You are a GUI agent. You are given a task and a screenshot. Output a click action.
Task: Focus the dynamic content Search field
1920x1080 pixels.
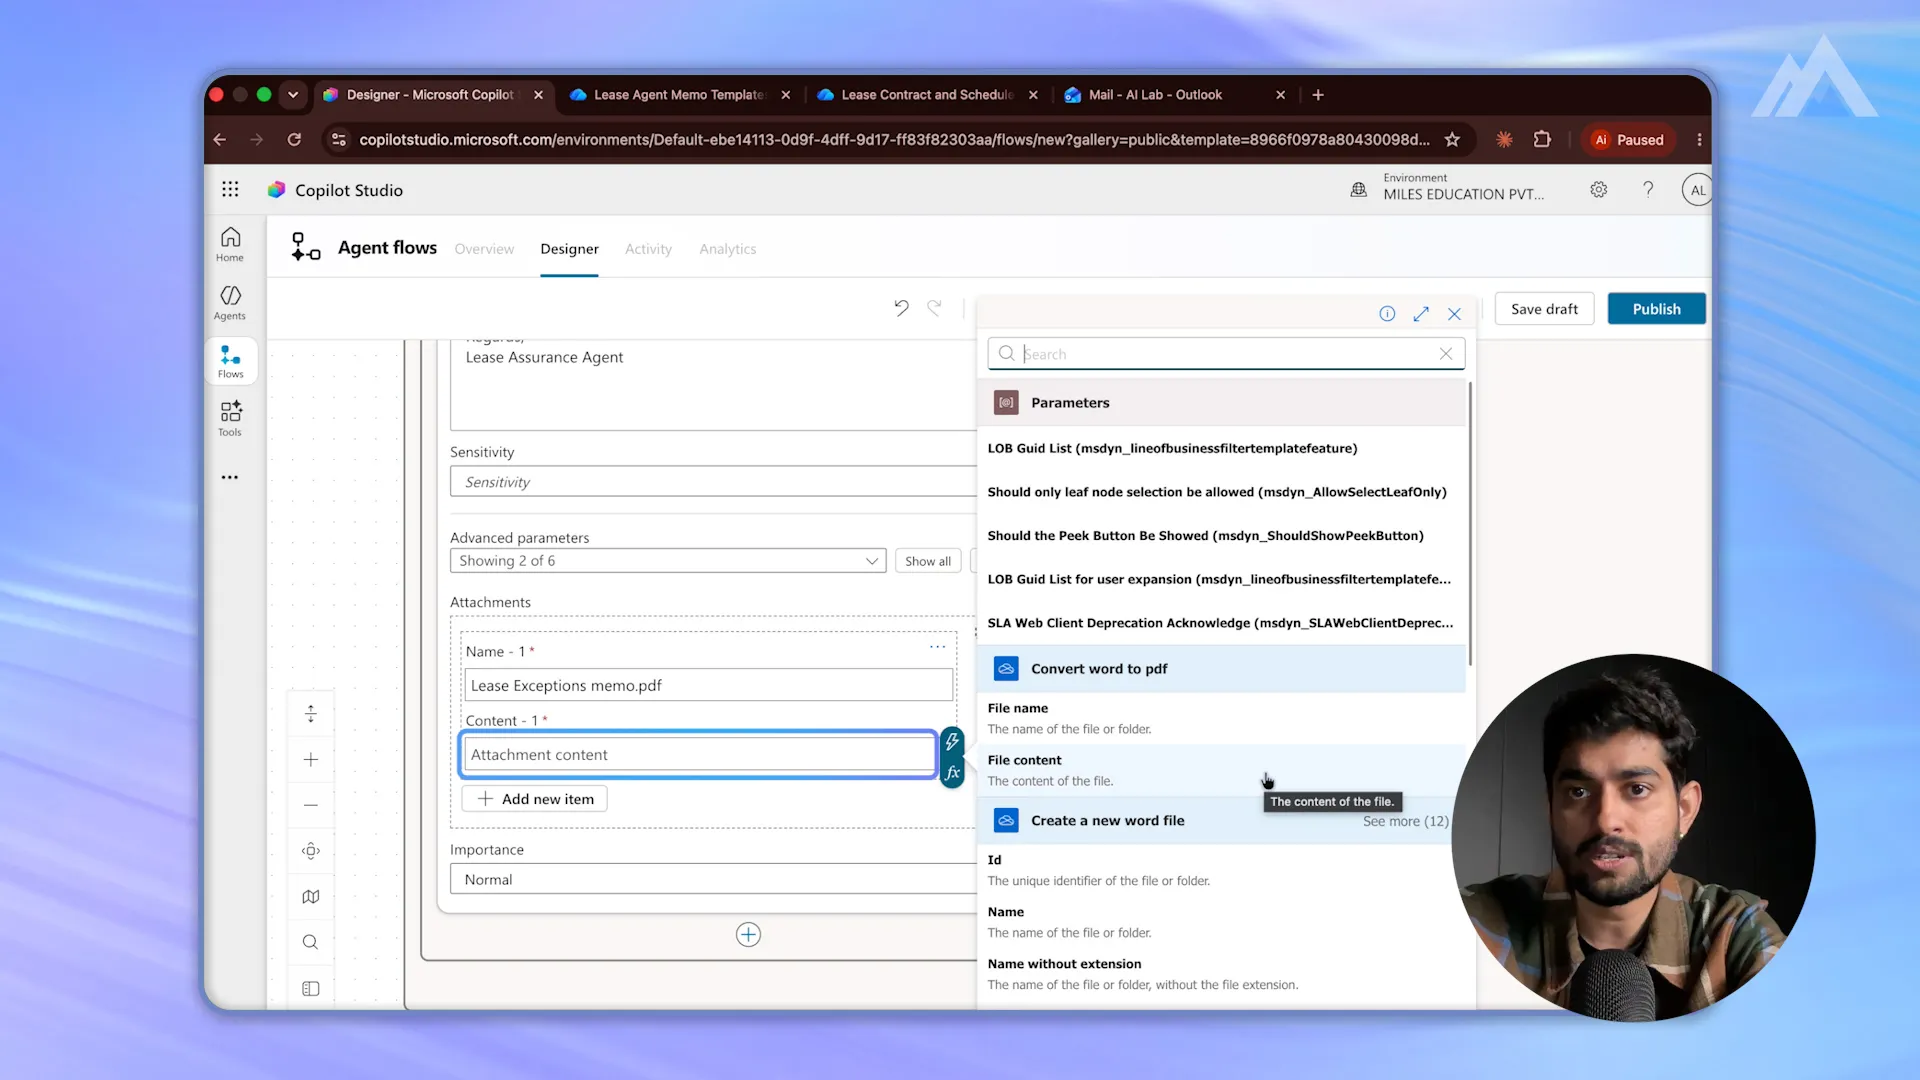[1226, 354]
